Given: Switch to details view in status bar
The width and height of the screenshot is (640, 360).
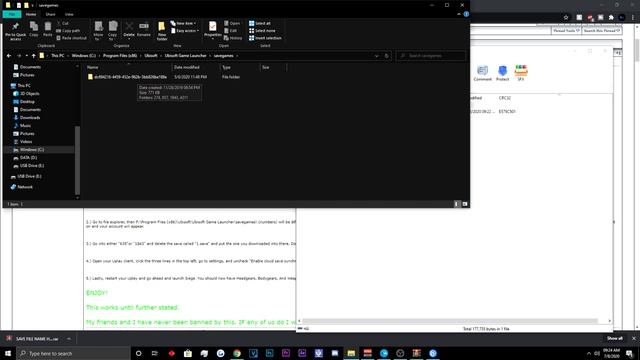Looking at the screenshot, I should [x=457, y=204].
